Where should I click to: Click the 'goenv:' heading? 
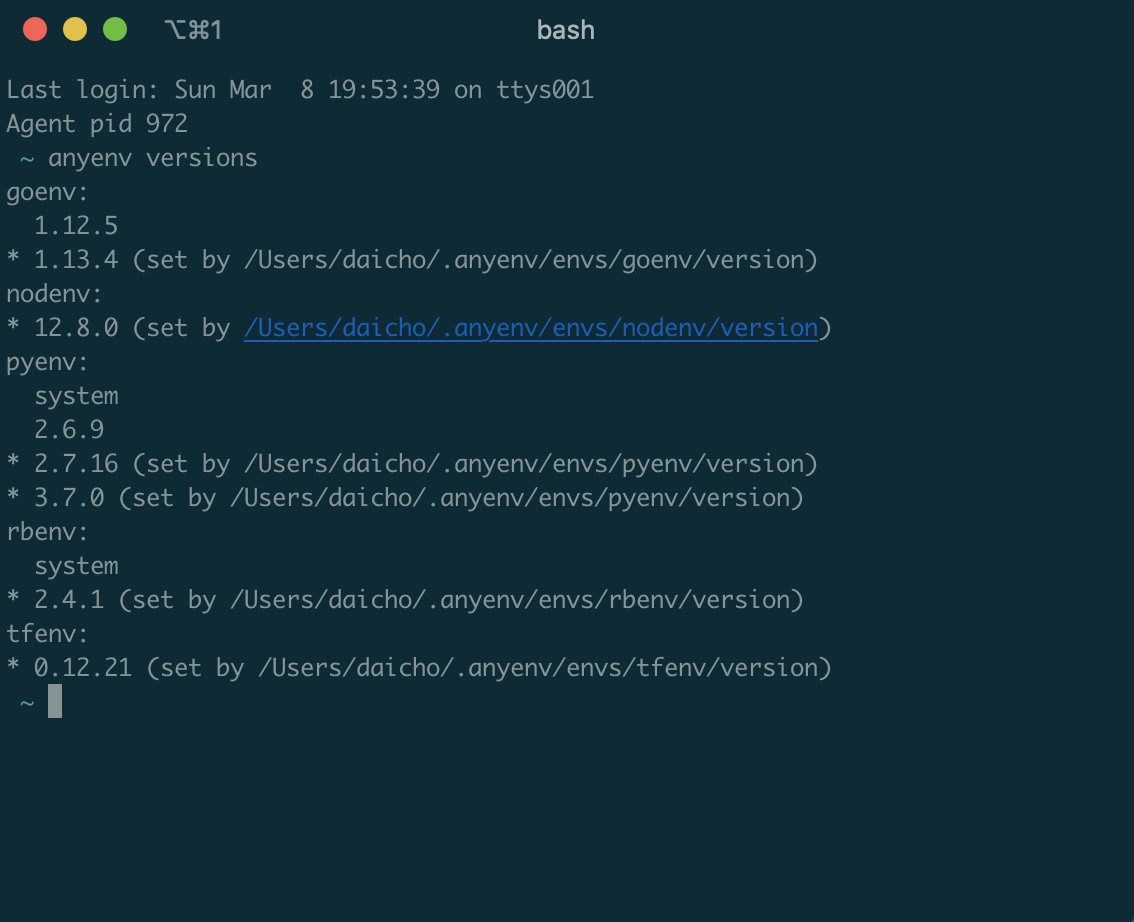[47, 192]
